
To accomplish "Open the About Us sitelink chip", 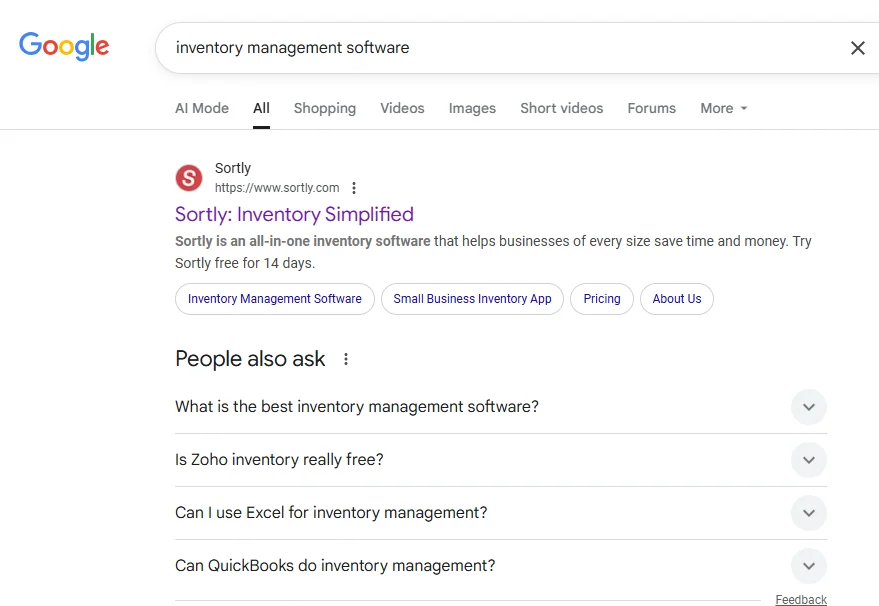I will [677, 299].
